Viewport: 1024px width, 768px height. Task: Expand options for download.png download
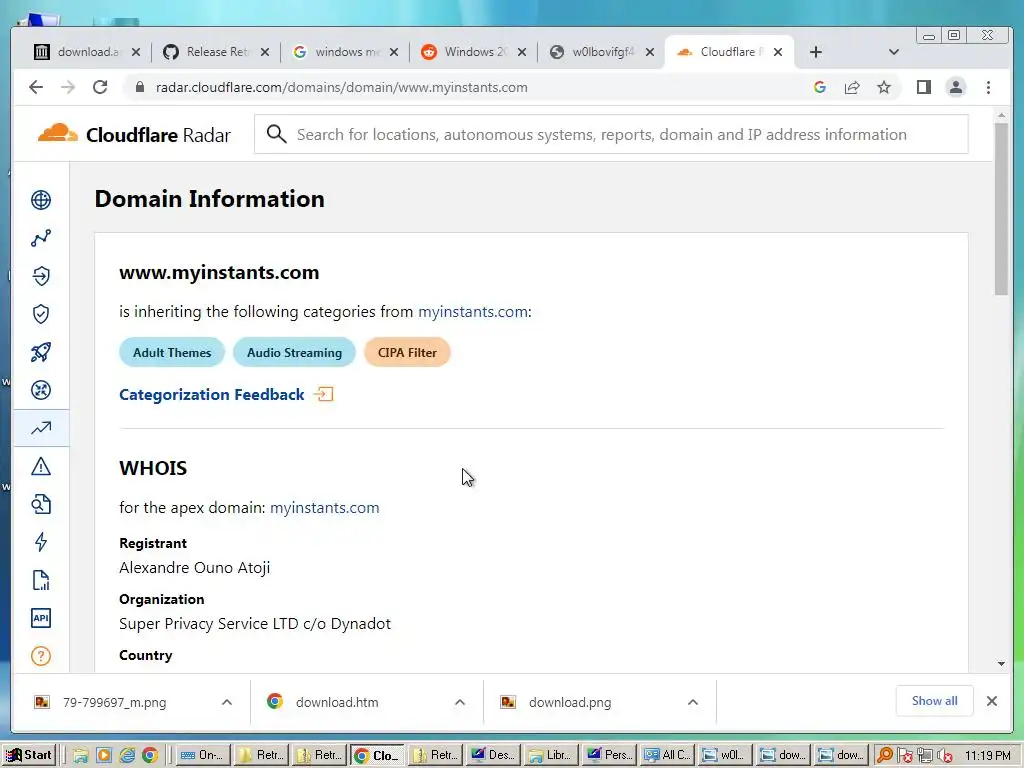coord(693,702)
